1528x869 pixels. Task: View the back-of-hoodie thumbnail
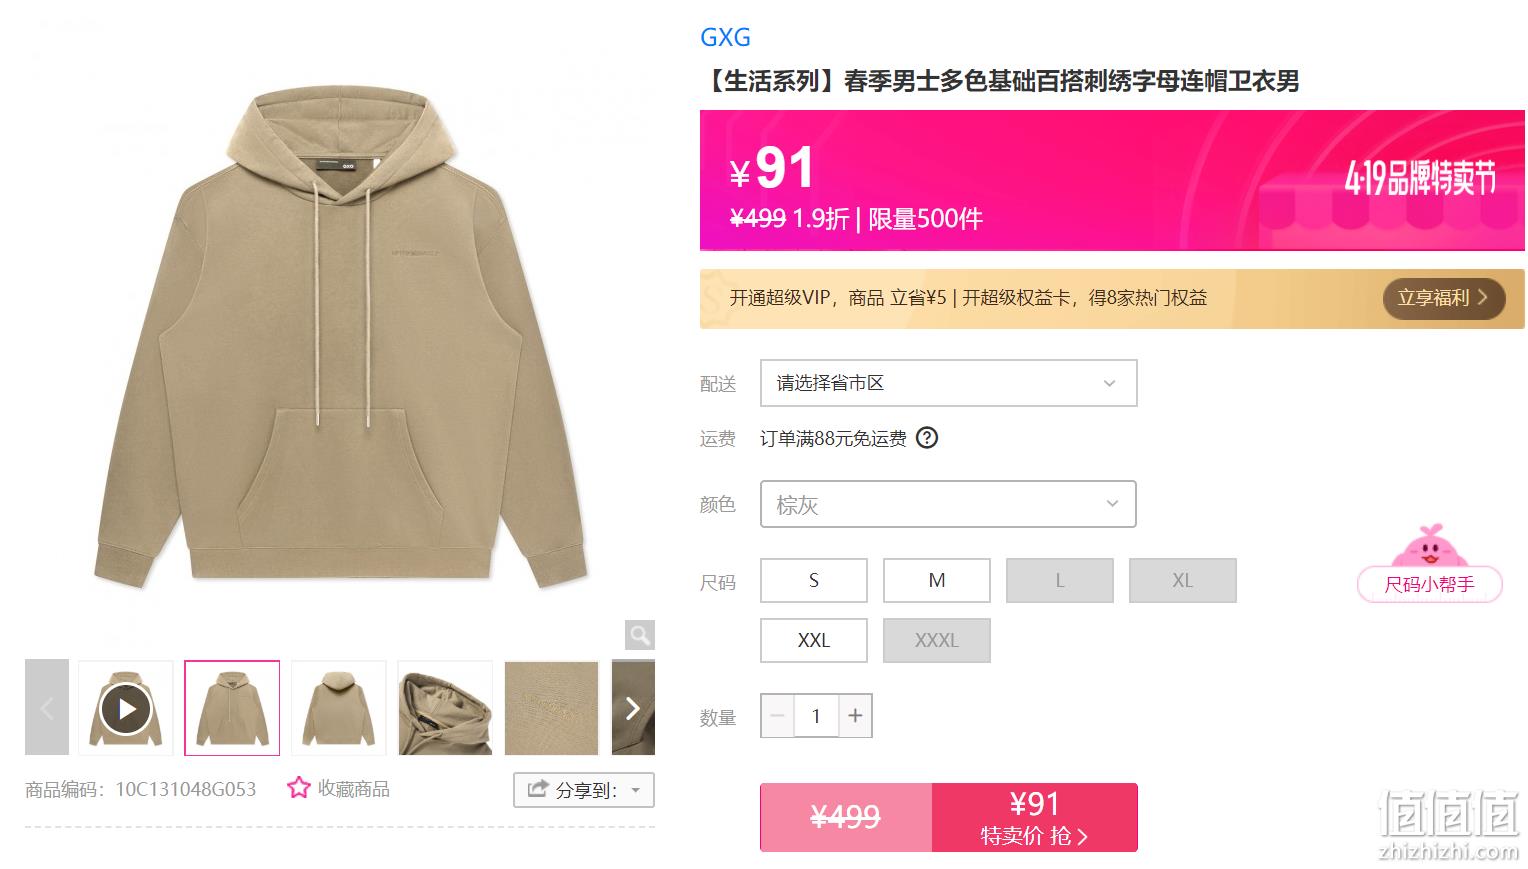[x=339, y=708]
